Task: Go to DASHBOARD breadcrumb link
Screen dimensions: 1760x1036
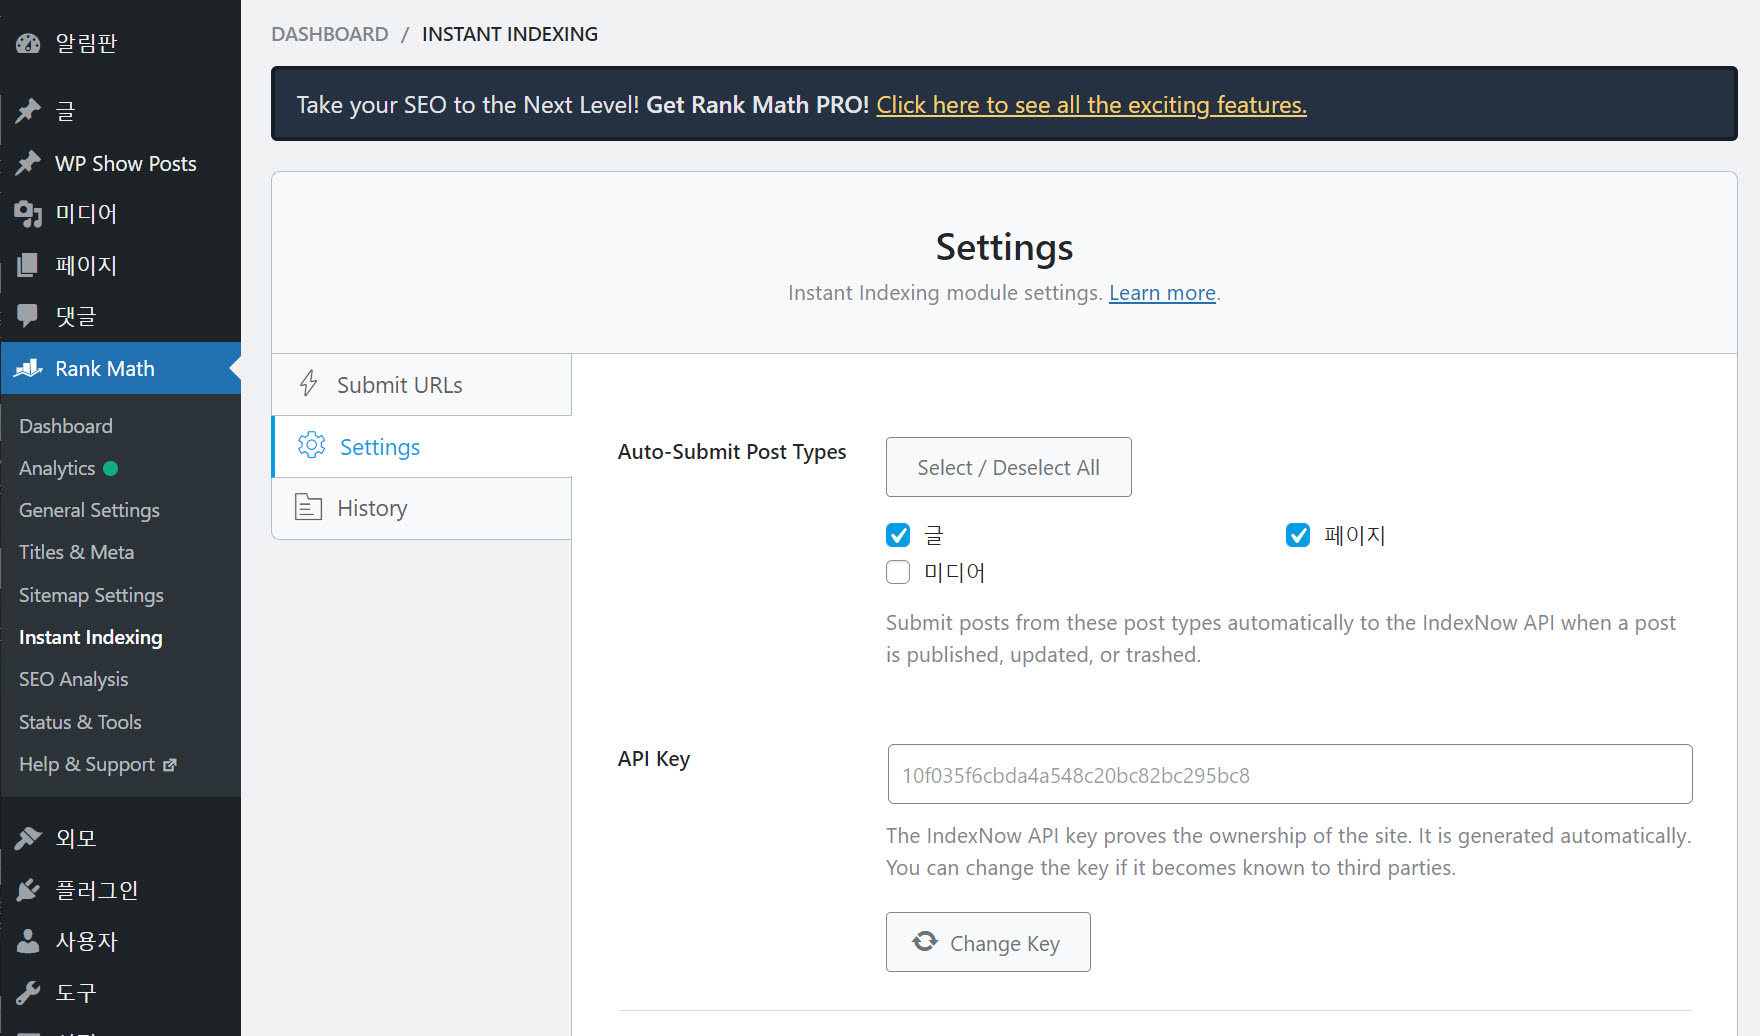Action: click(330, 34)
